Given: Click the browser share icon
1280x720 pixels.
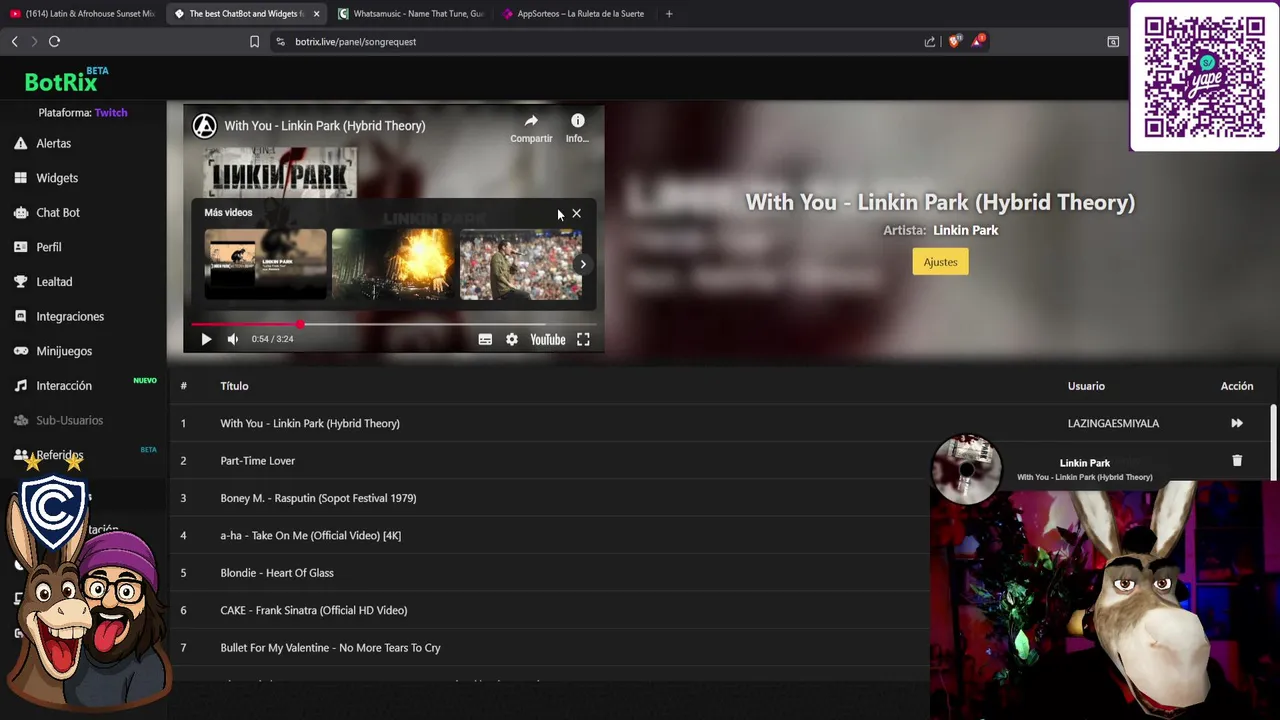Looking at the screenshot, I should coord(930,42).
